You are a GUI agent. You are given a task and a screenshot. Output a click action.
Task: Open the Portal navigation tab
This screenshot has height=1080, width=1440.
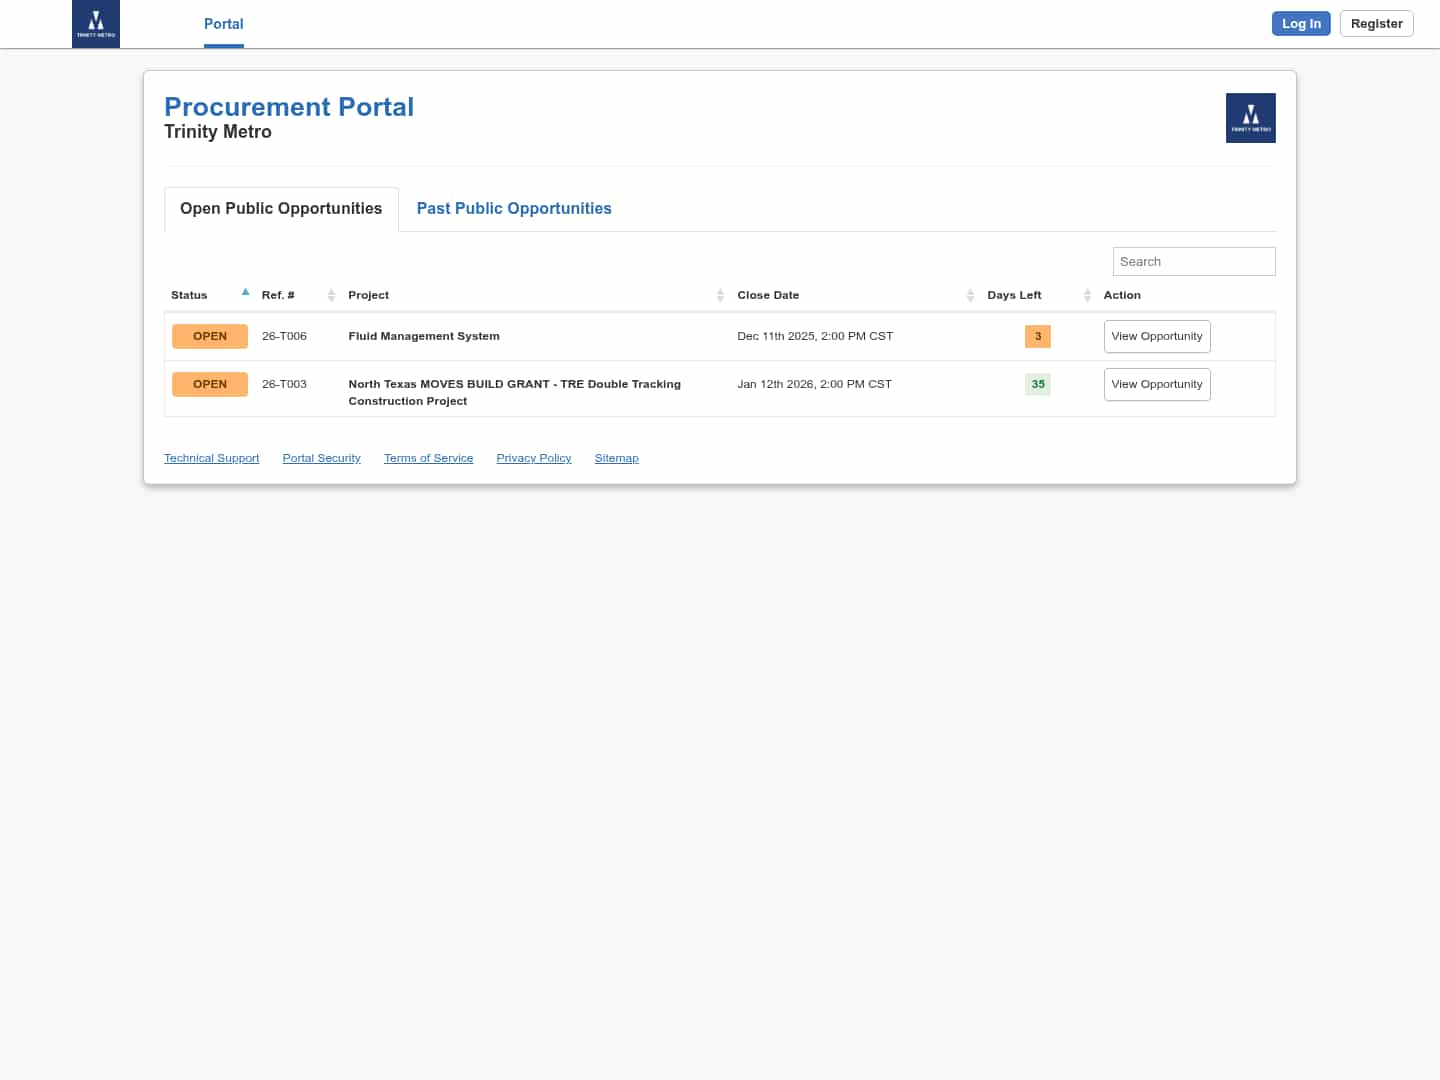click(x=223, y=24)
